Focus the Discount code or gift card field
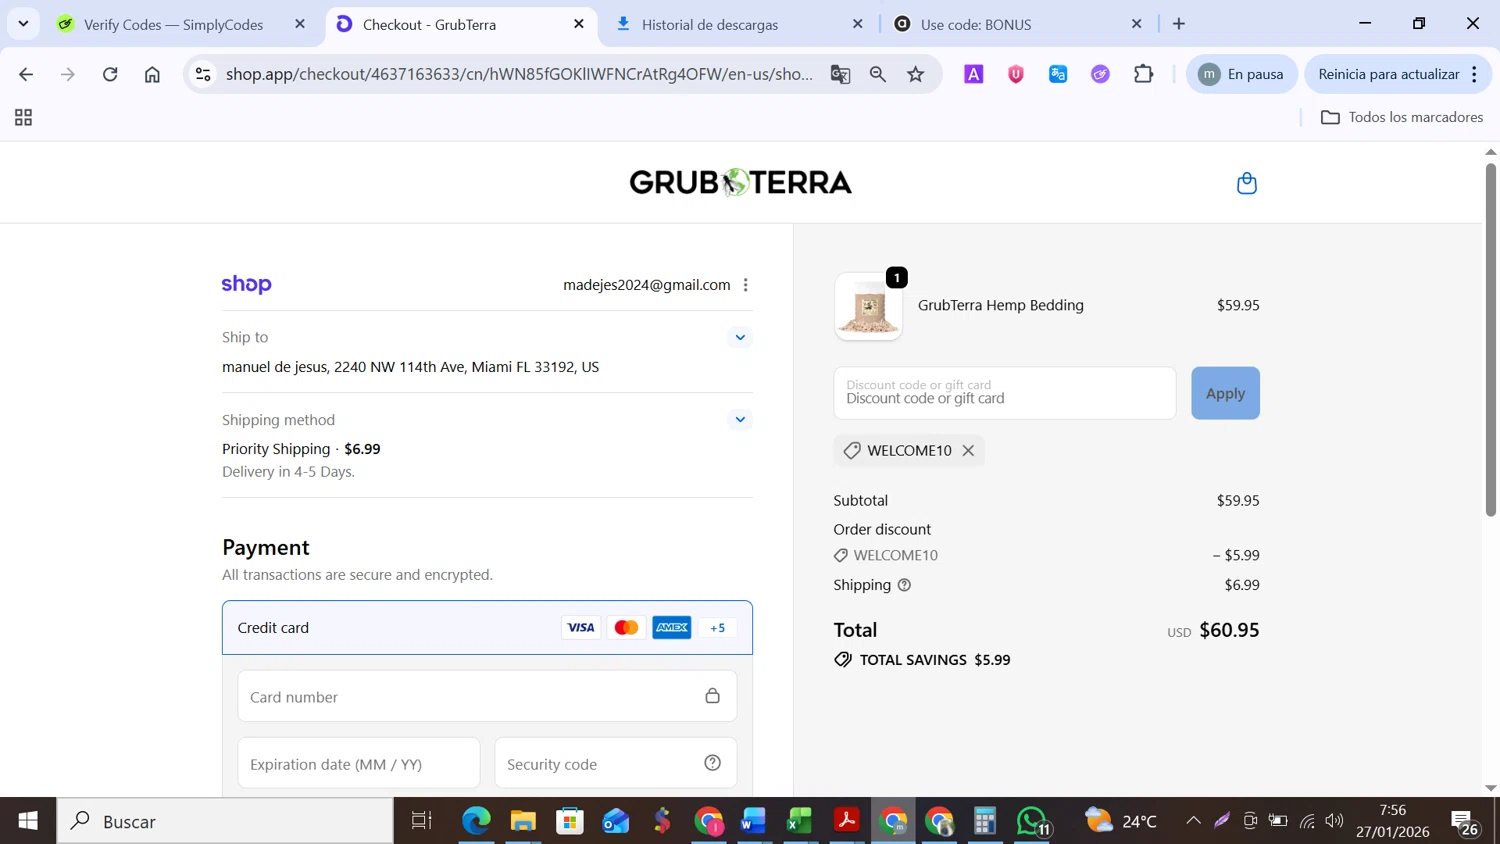This screenshot has height=844, width=1500. 1005,393
